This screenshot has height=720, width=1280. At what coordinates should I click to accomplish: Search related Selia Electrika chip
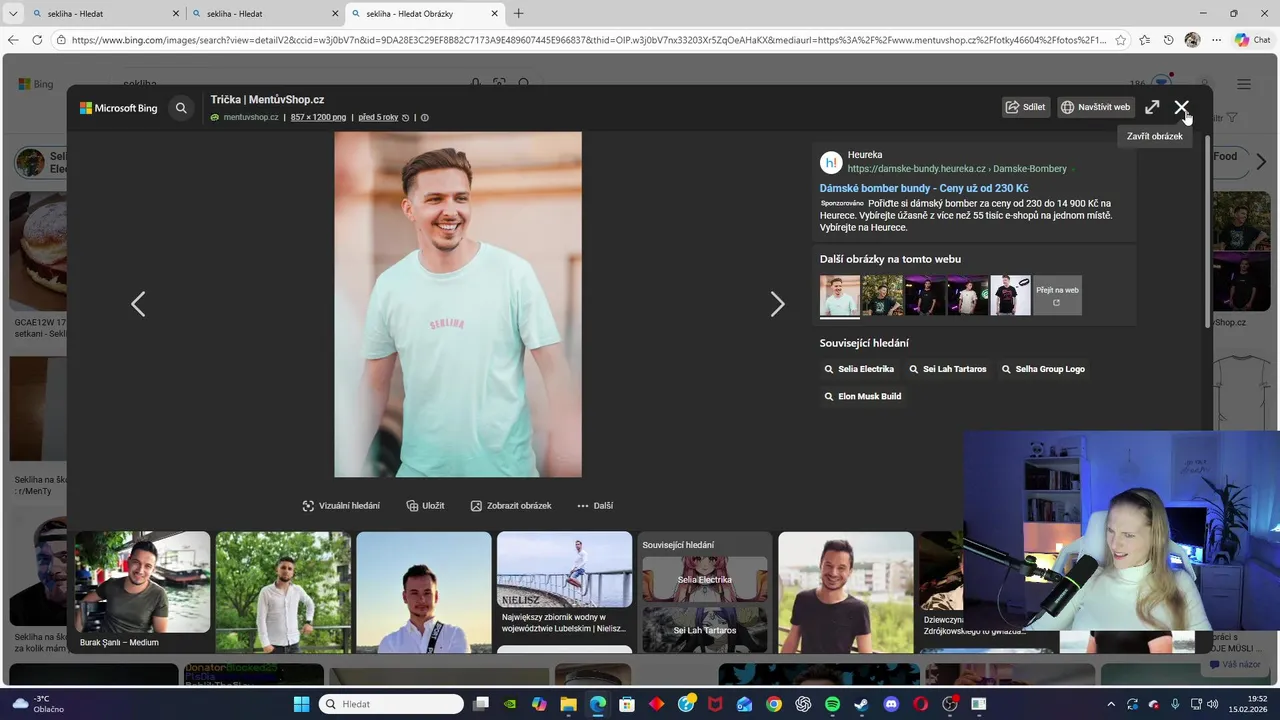pos(859,369)
